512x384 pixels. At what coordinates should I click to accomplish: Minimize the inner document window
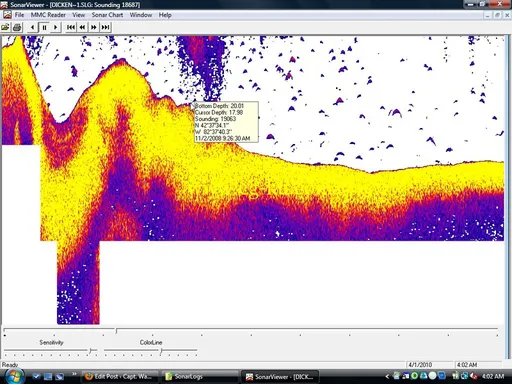(x=488, y=15)
